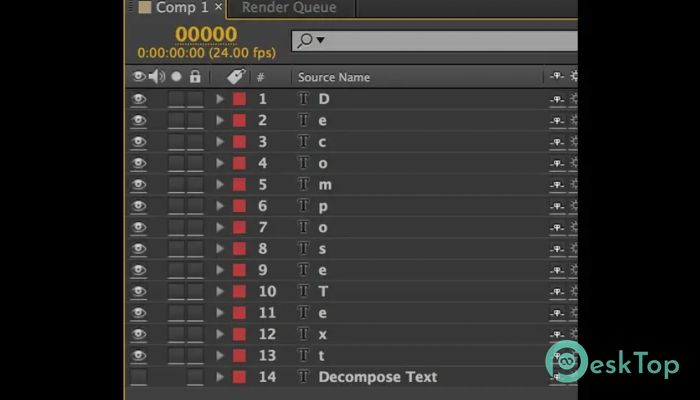Click the Lock column header icon

pyautogui.click(x=195, y=76)
